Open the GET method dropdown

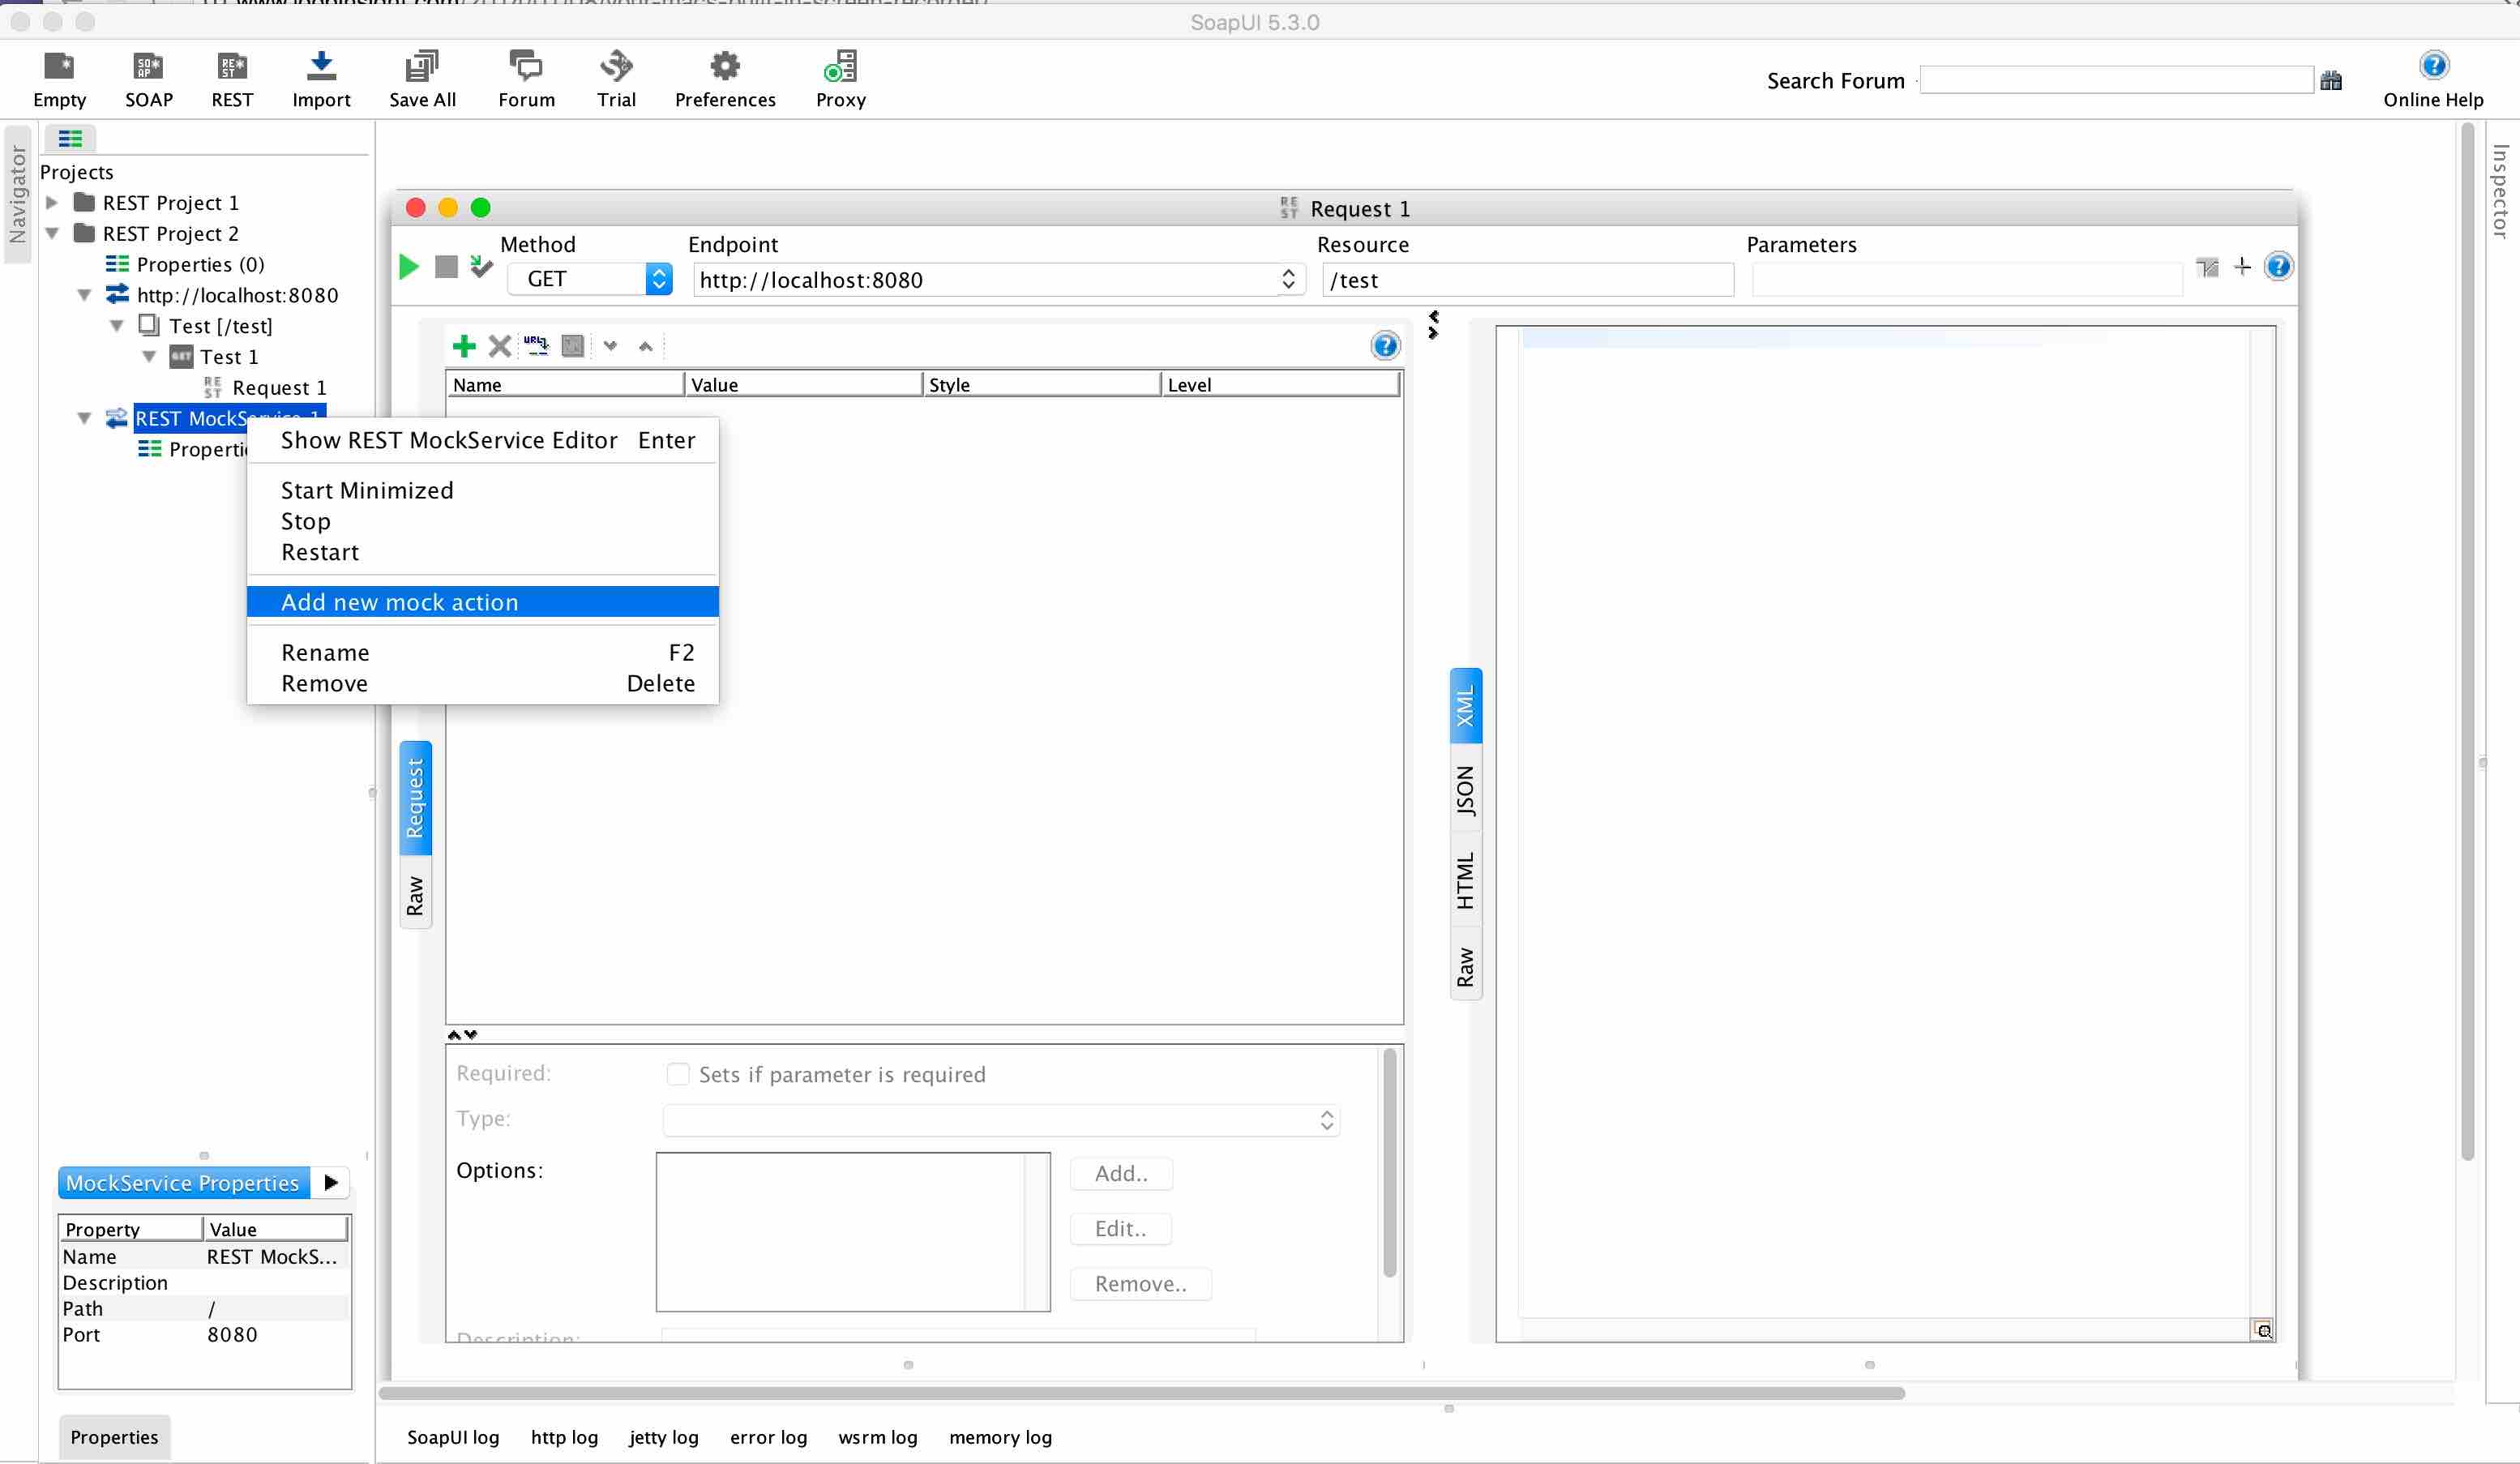pyautogui.click(x=590, y=279)
